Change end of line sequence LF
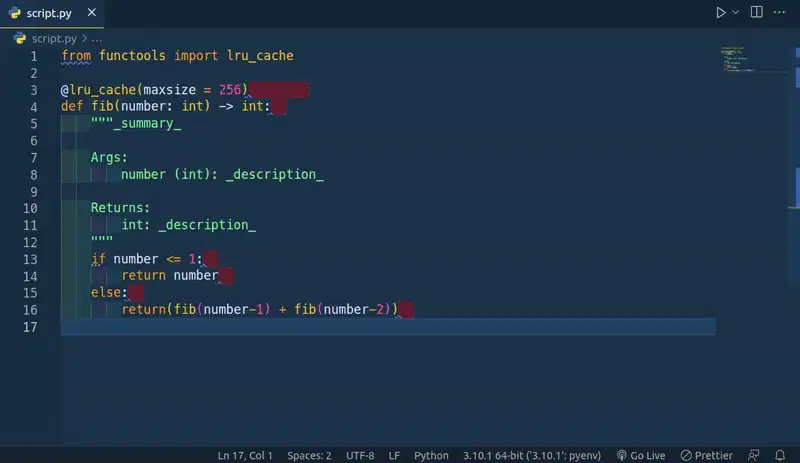Viewport: 800px width, 463px height. point(394,455)
